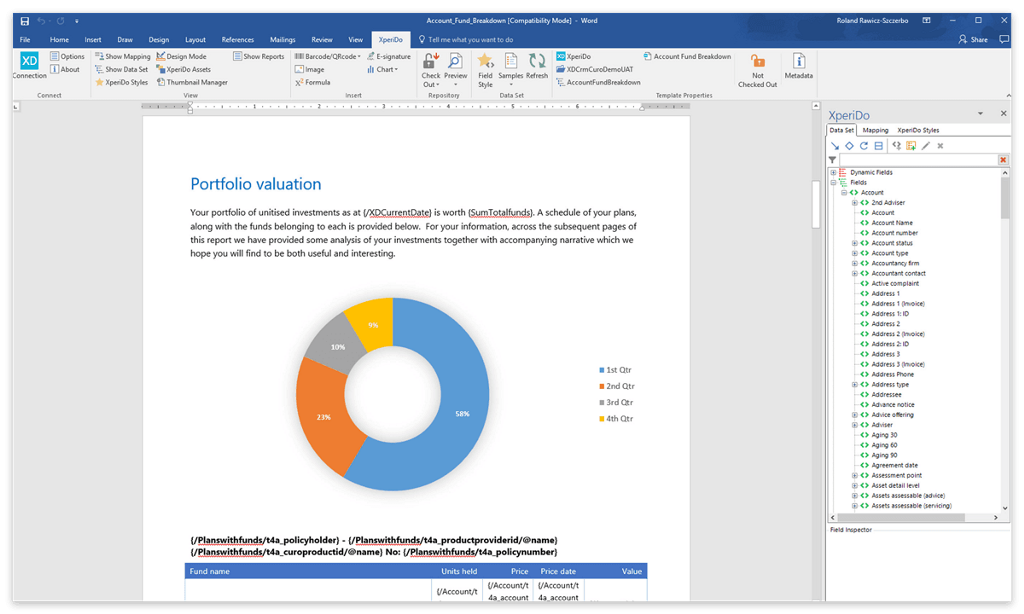The image size is (1024, 614).
Task: Open the Thumbnail Manager
Action: point(192,82)
